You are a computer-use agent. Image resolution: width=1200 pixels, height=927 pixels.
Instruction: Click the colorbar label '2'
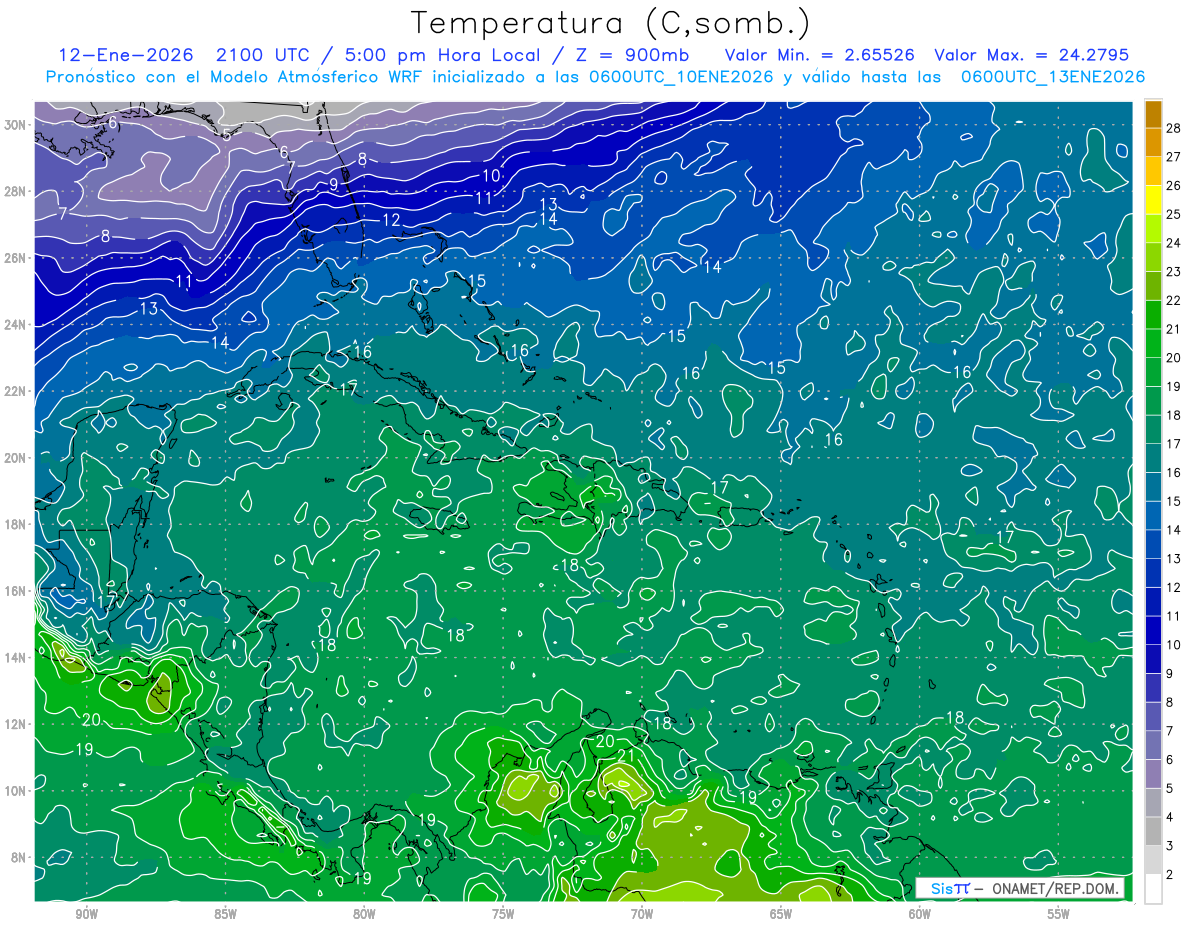point(1170,874)
